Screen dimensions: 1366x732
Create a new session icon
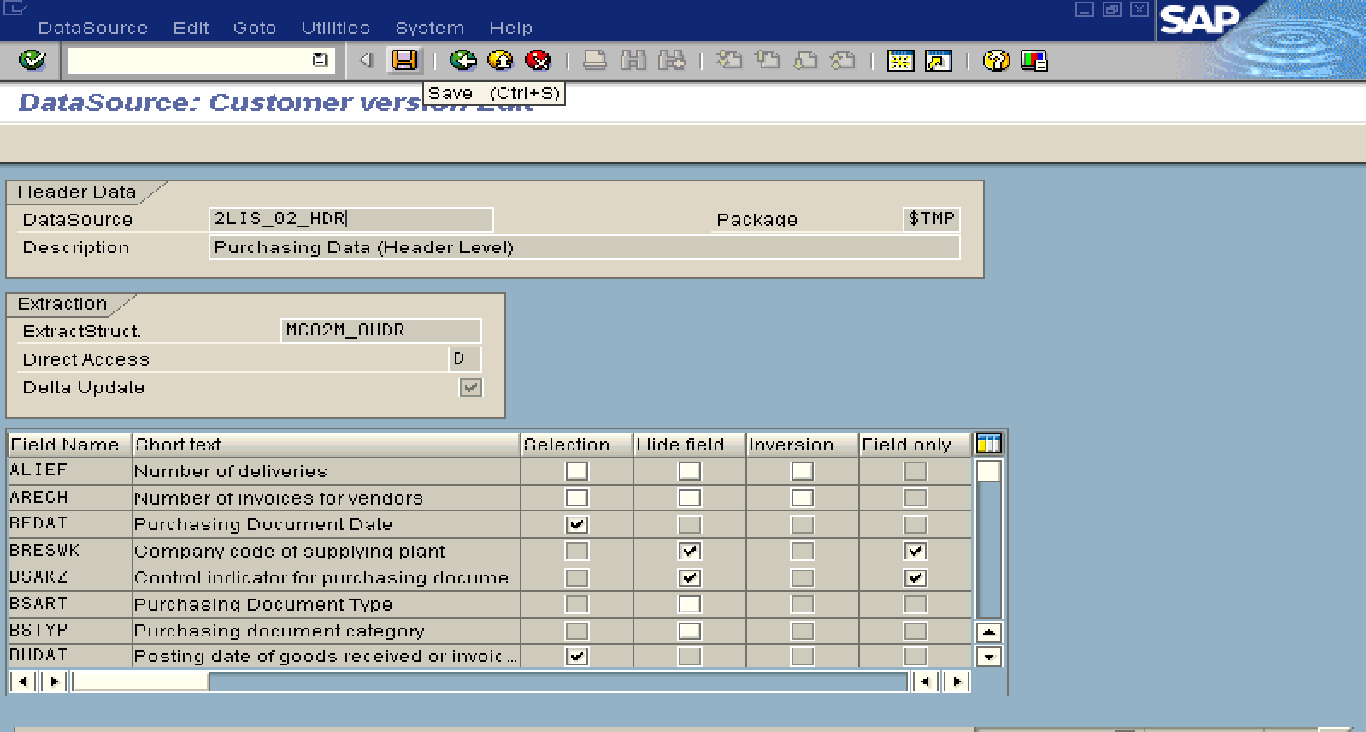tap(900, 61)
